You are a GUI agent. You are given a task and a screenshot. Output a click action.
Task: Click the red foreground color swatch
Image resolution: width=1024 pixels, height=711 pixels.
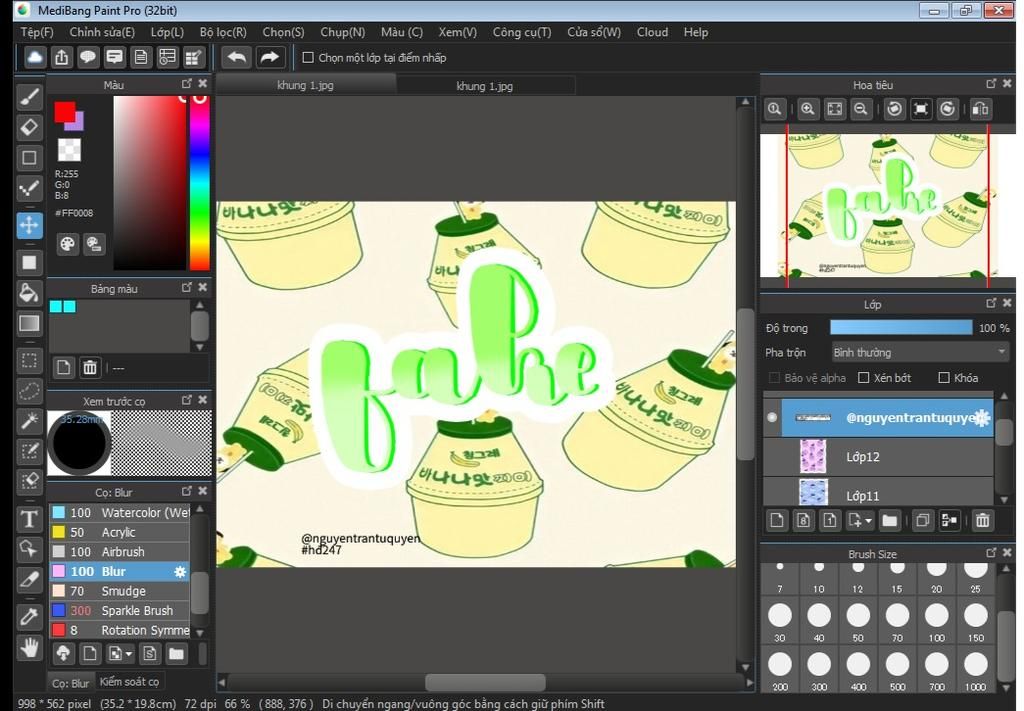tap(65, 112)
